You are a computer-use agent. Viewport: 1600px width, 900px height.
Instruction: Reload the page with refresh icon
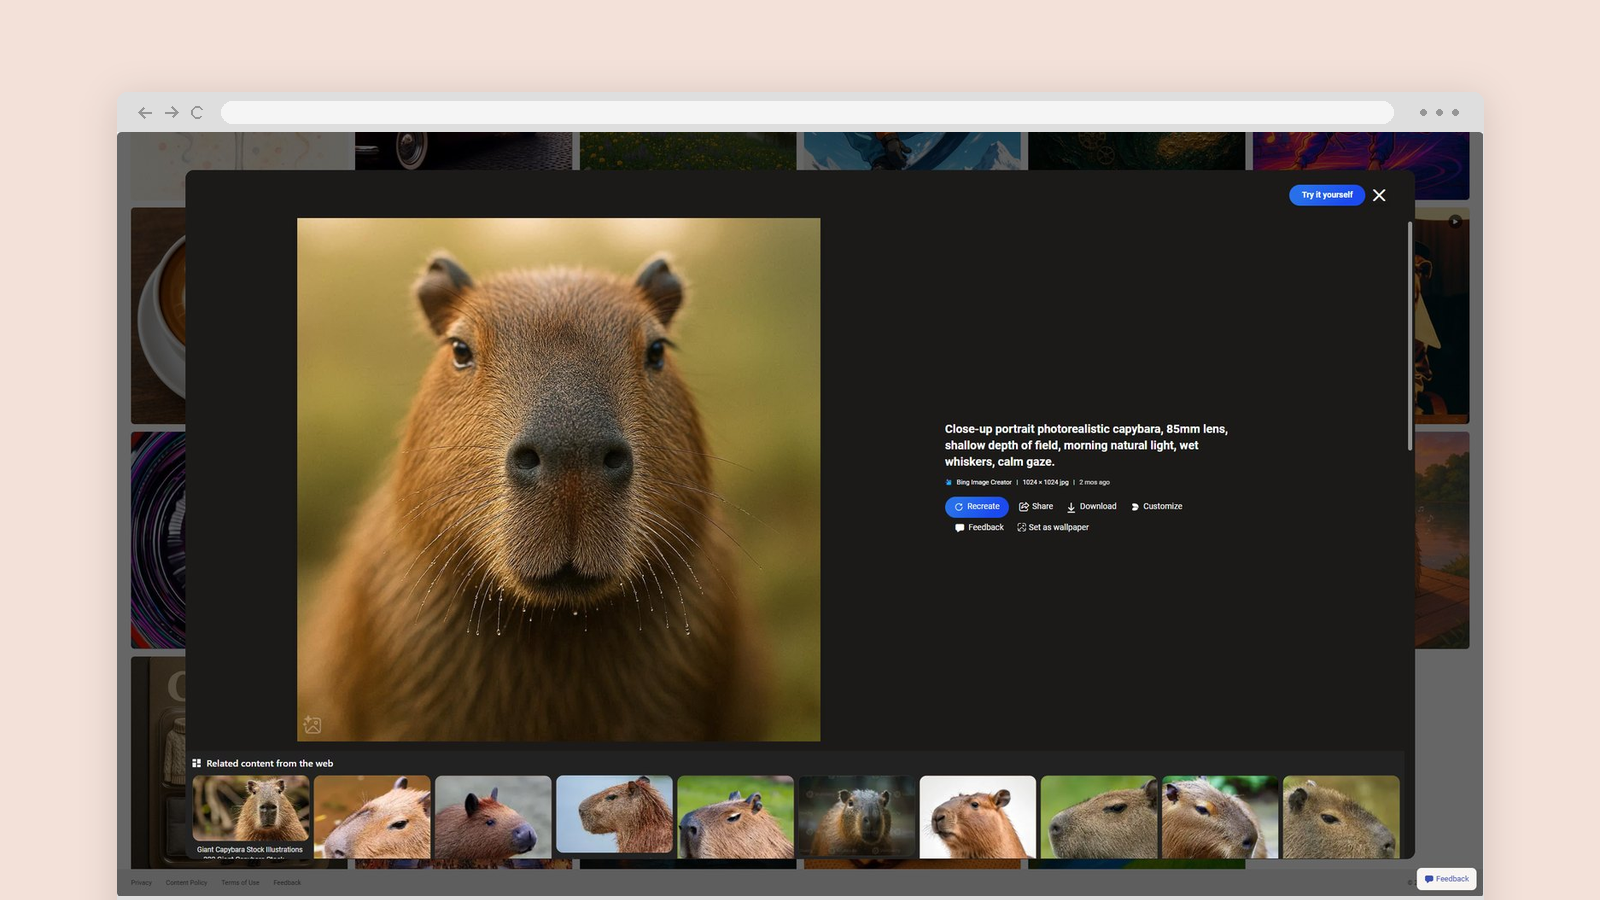tap(197, 113)
